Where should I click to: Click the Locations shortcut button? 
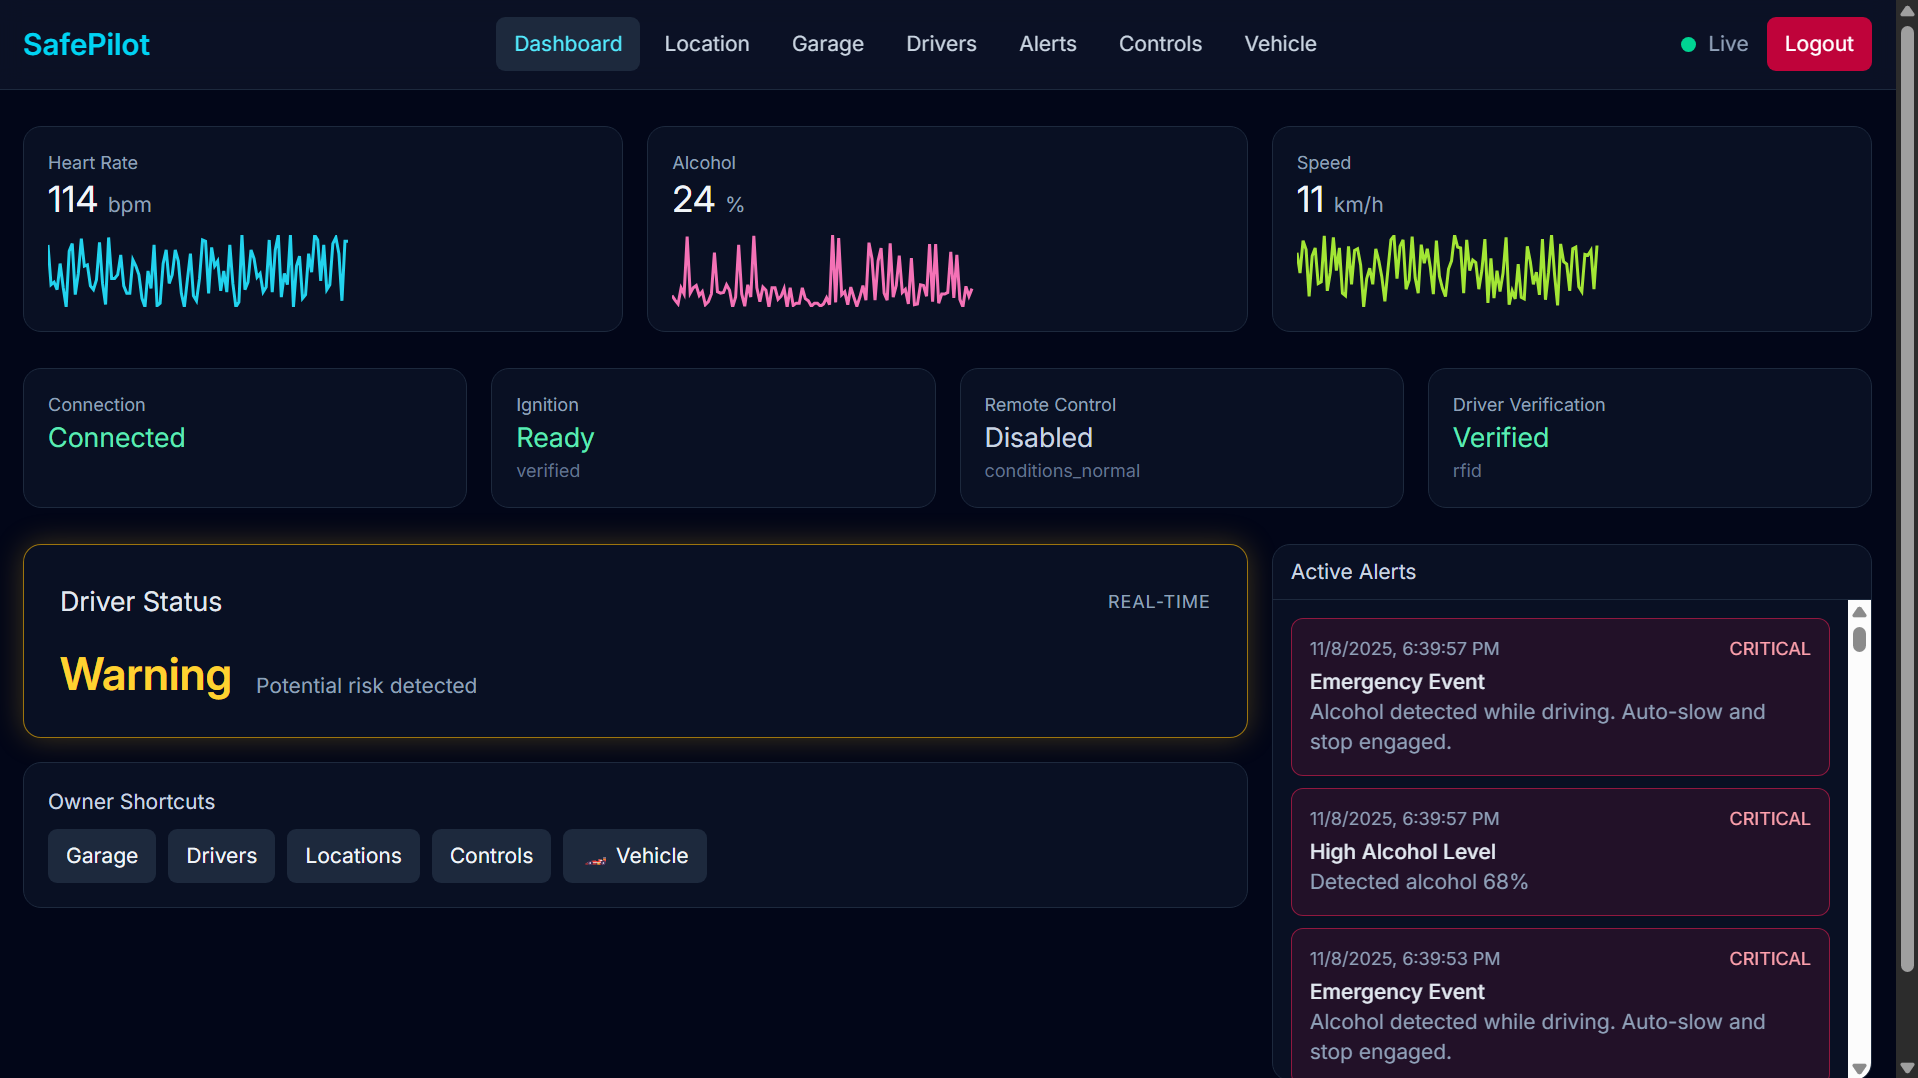pos(353,856)
